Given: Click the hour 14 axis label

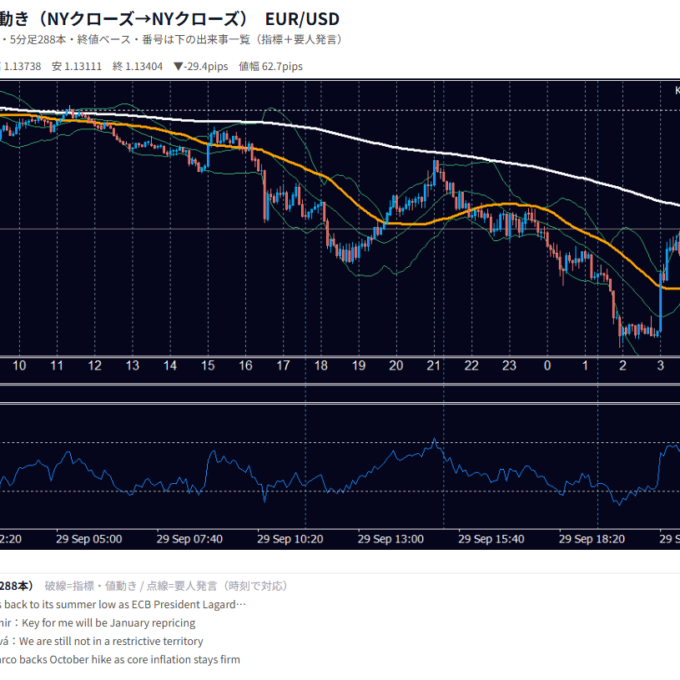Looking at the screenshot, I should 170,366.
